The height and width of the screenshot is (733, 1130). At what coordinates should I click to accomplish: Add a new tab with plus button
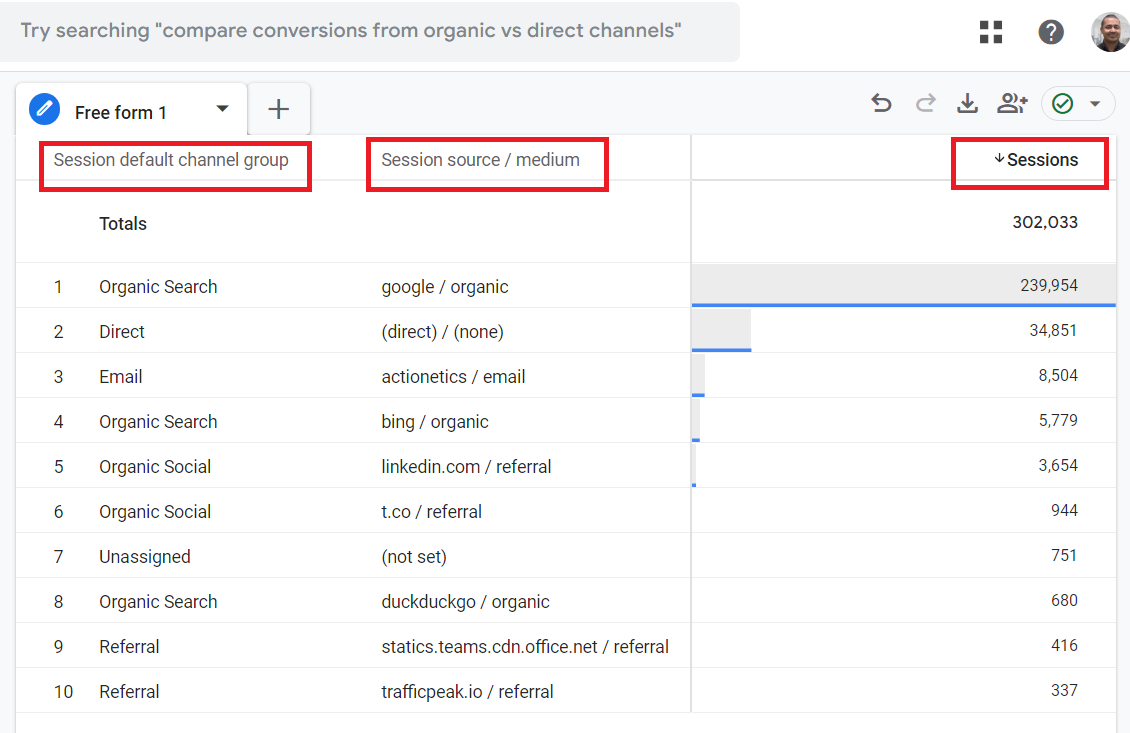click(279, 110)
